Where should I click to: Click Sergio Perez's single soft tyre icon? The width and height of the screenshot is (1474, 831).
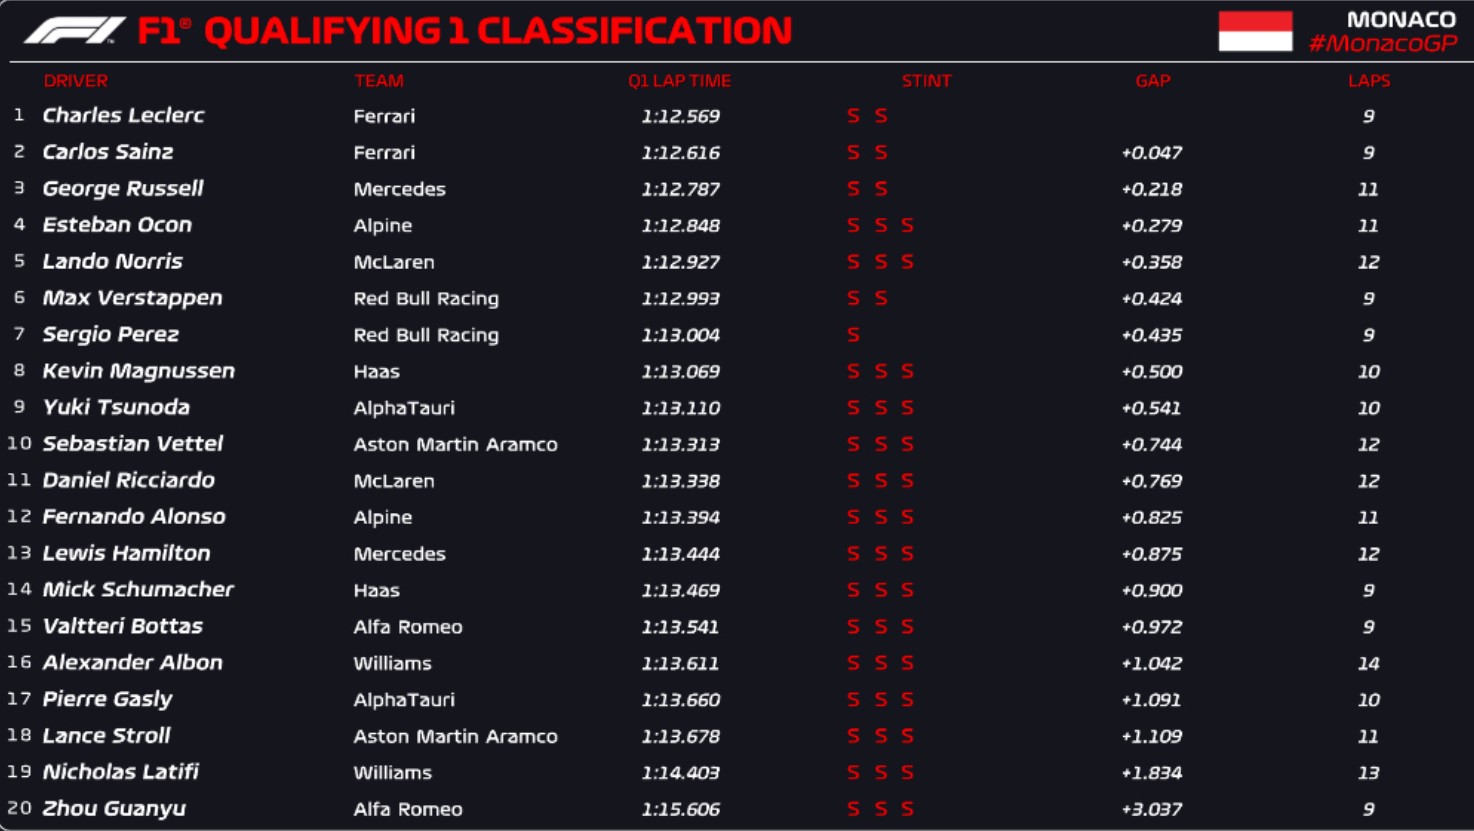[x=853, y=335]
